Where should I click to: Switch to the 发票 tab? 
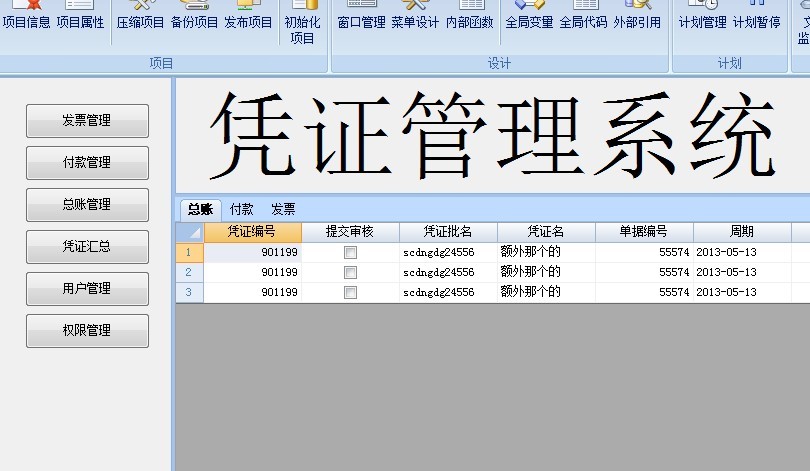pos(283,209)
